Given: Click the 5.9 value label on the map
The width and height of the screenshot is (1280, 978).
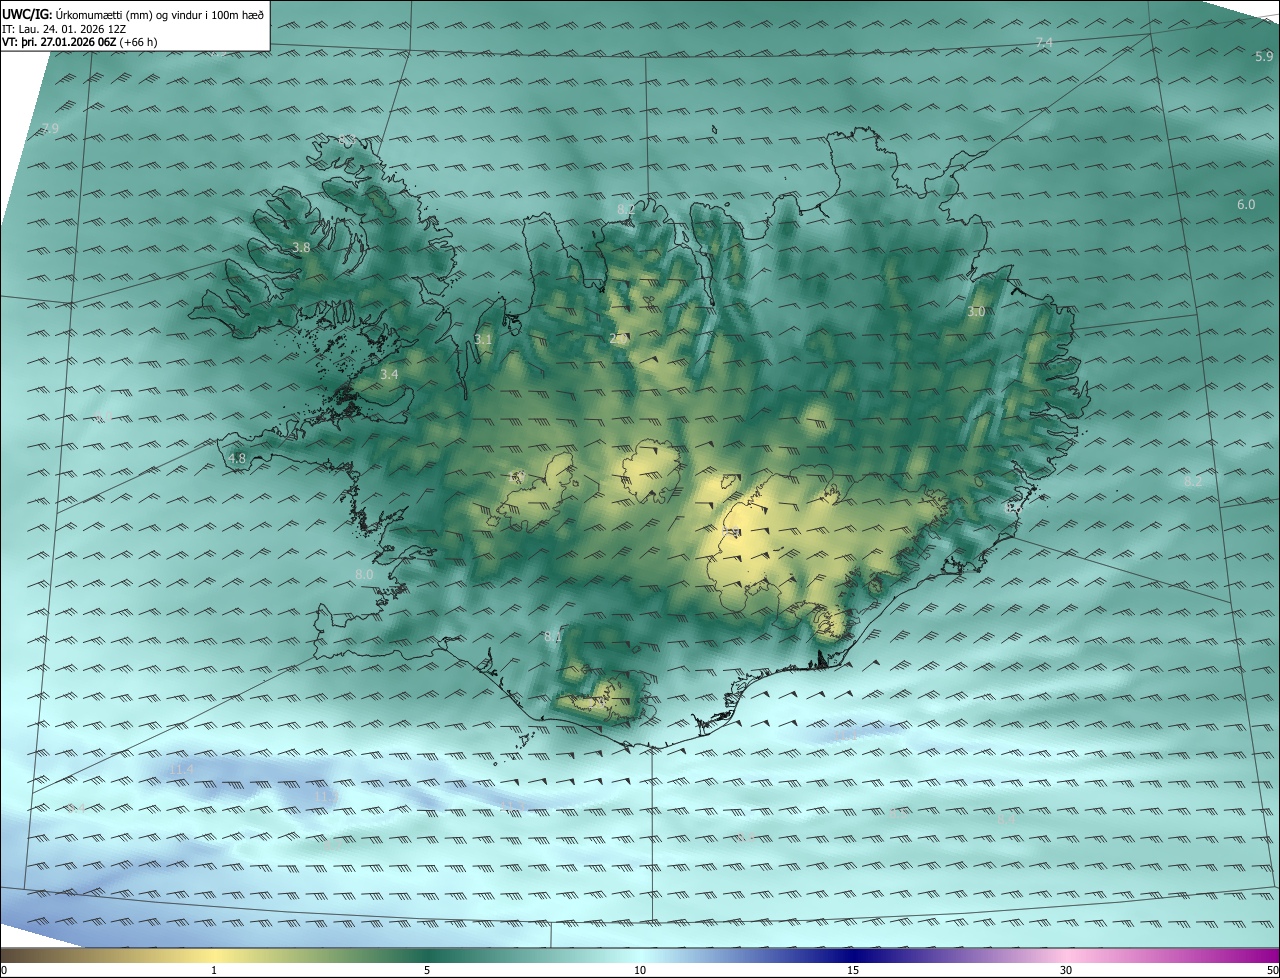Looking at the screenshot, I should [1264, 57].
